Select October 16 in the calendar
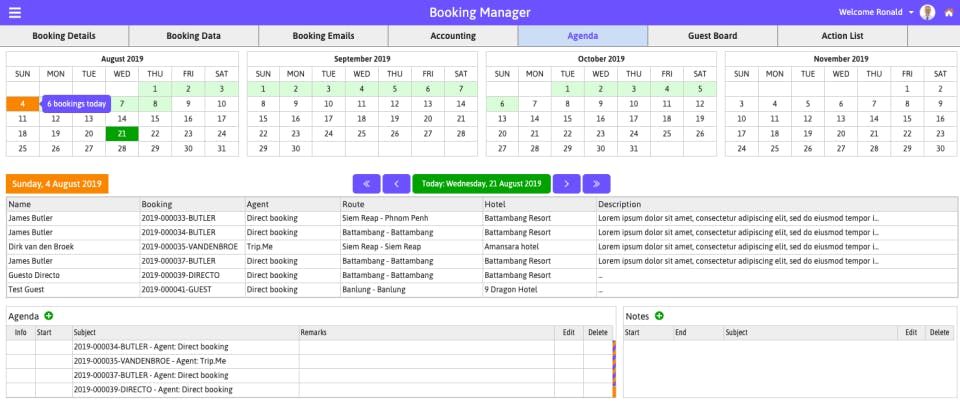The width and height of the screenshot is (960, 404). (x=601, y=119)
